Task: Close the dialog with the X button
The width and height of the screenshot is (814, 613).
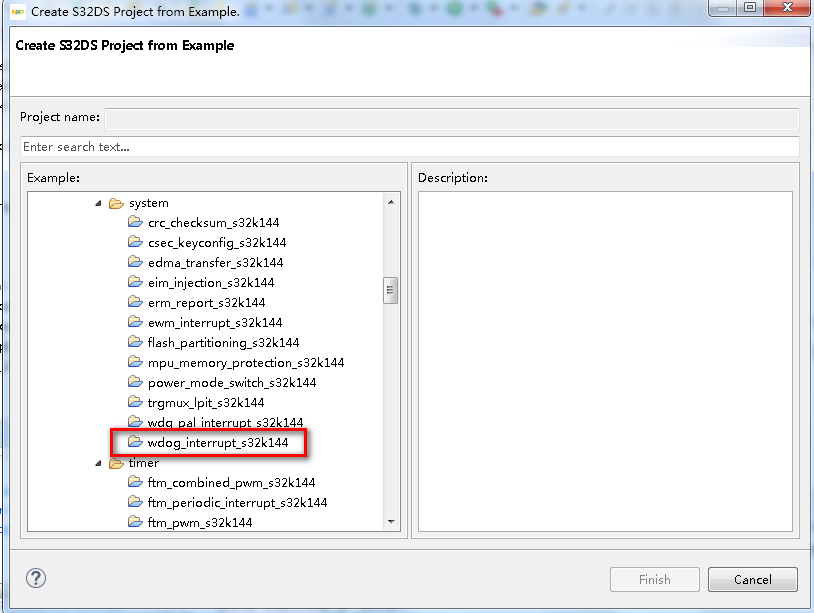Action: (787, 7)
